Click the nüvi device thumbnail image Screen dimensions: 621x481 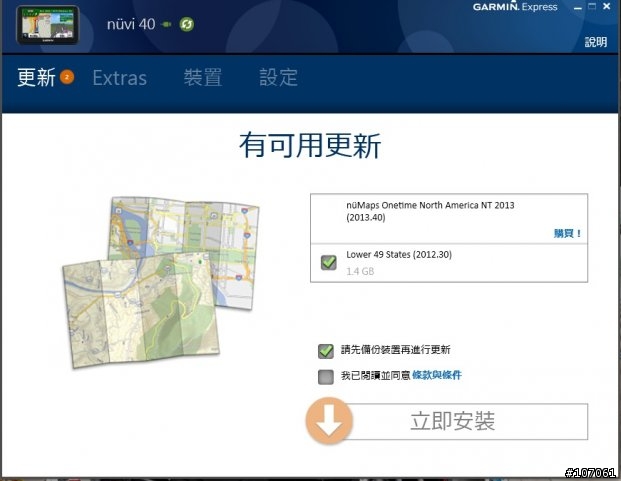coord(48,25)
